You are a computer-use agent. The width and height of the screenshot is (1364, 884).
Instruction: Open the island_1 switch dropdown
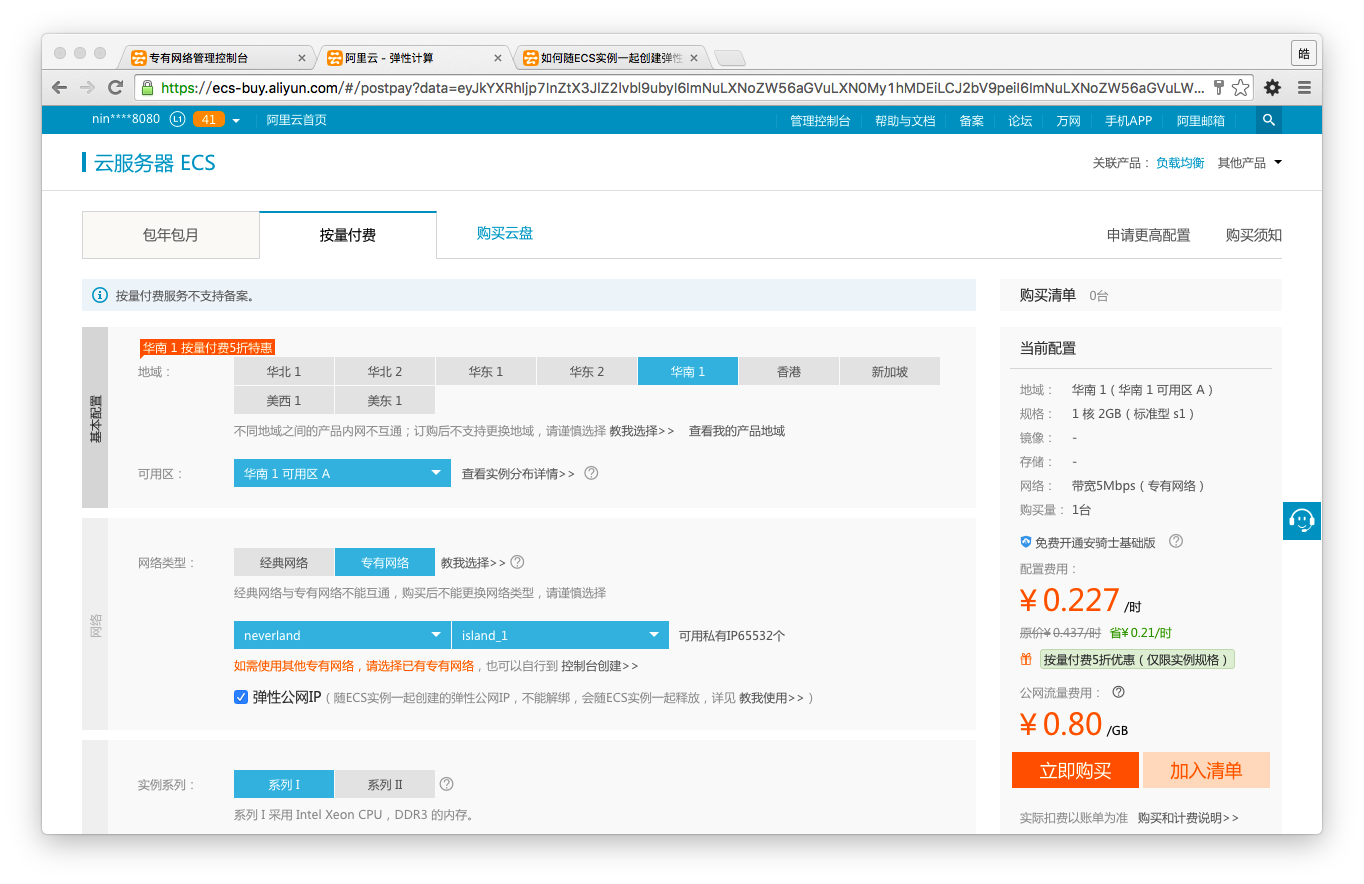point(559,635)
